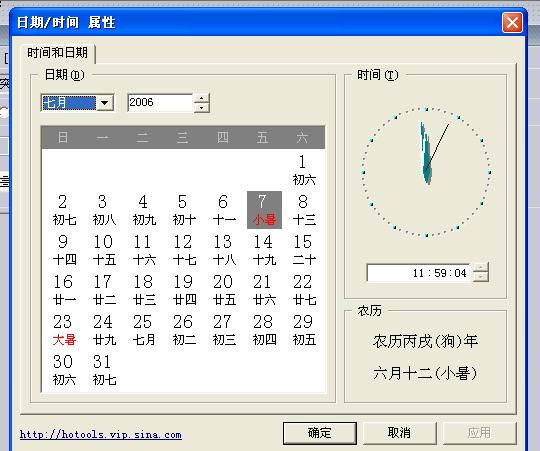Click the 确定 button
540x451 pixels.
click(x=320, y=433)
